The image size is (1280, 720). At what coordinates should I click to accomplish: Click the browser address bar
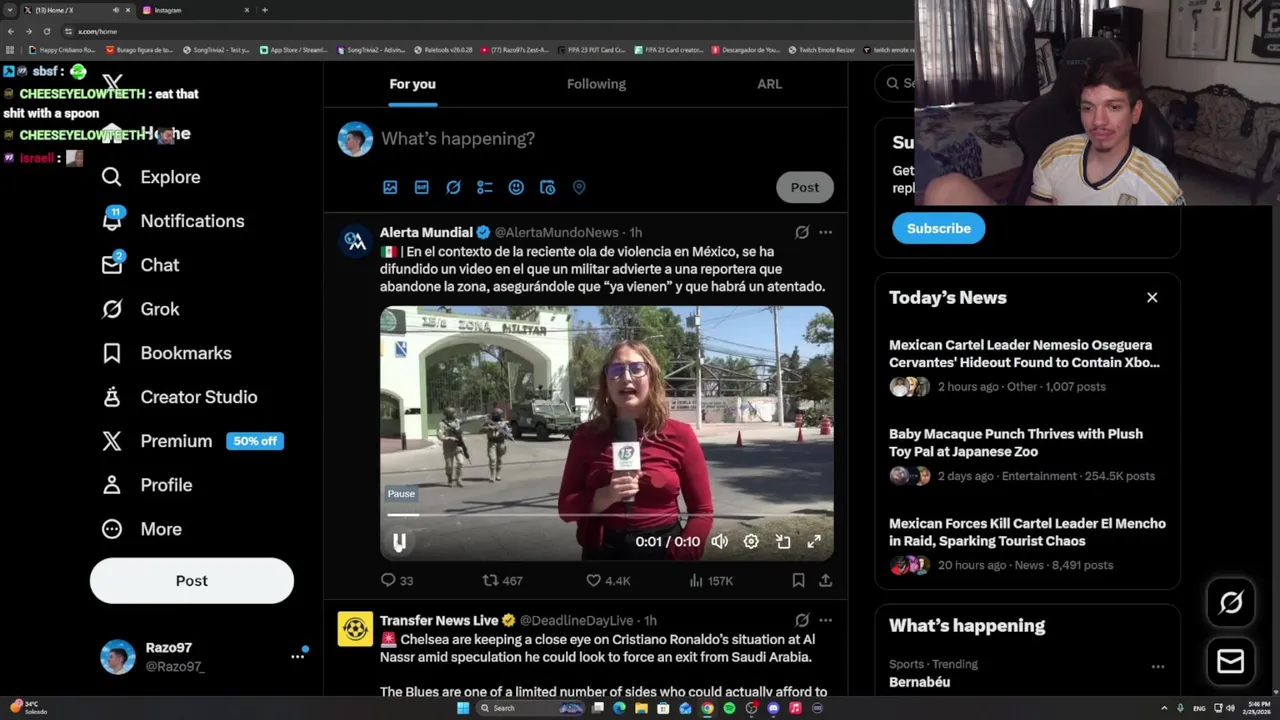pyautogui.click(x=490, y=31)
